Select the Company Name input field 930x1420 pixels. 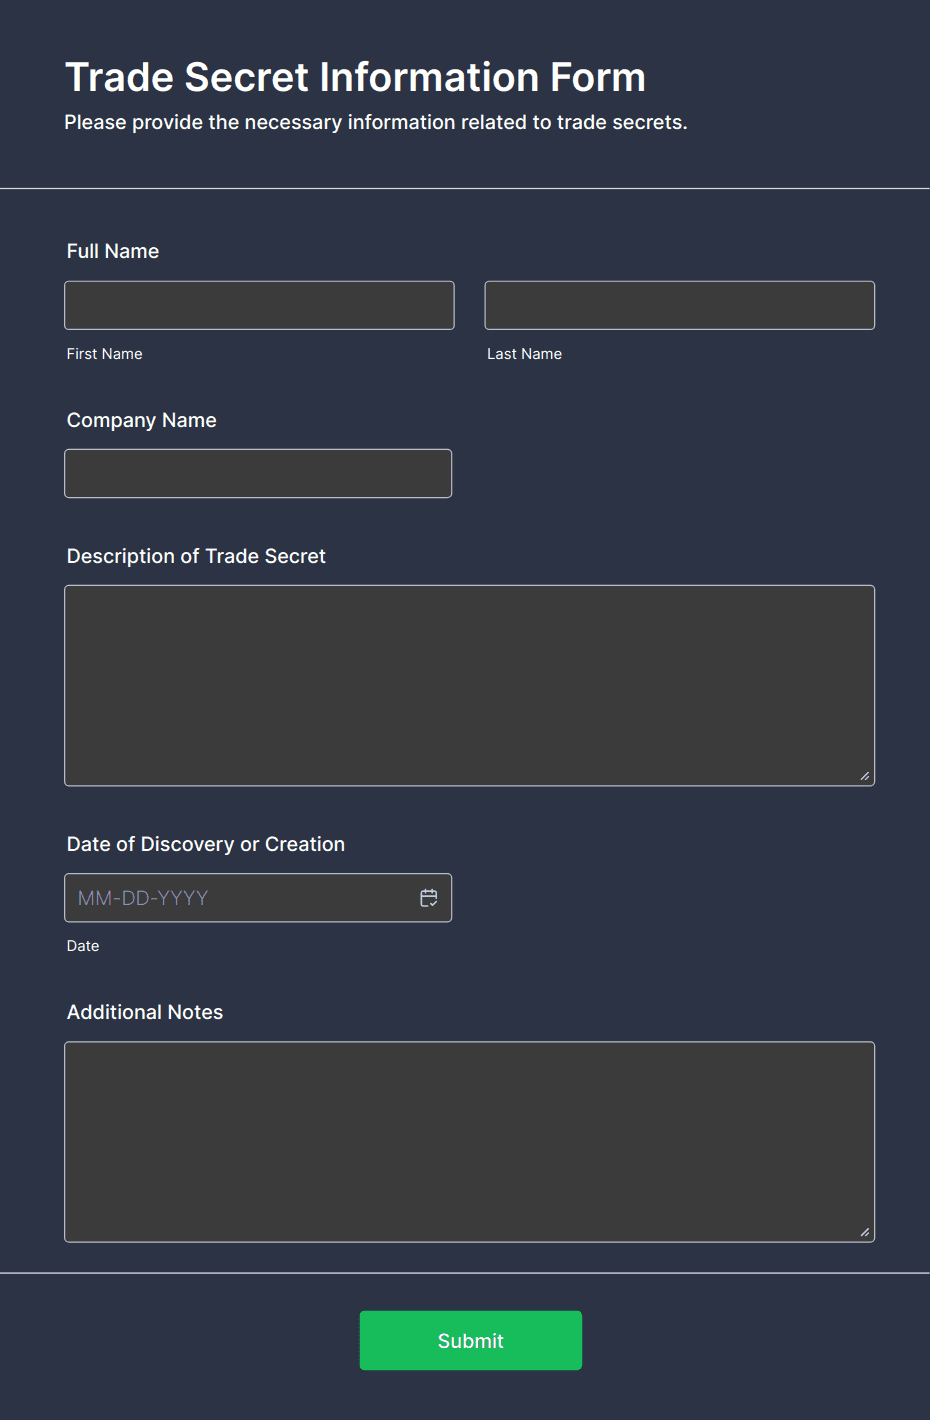point(258,473)
